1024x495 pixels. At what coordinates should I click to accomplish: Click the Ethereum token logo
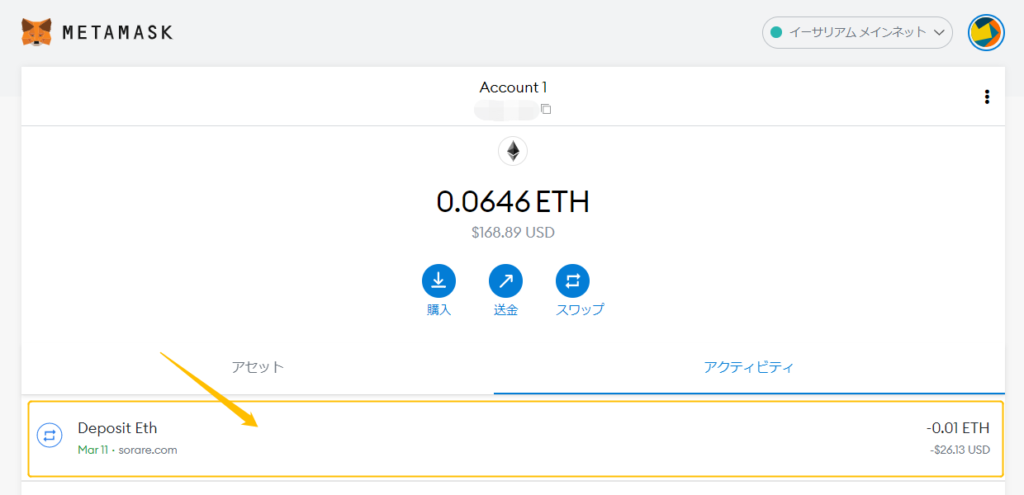(x=513, y=152)
